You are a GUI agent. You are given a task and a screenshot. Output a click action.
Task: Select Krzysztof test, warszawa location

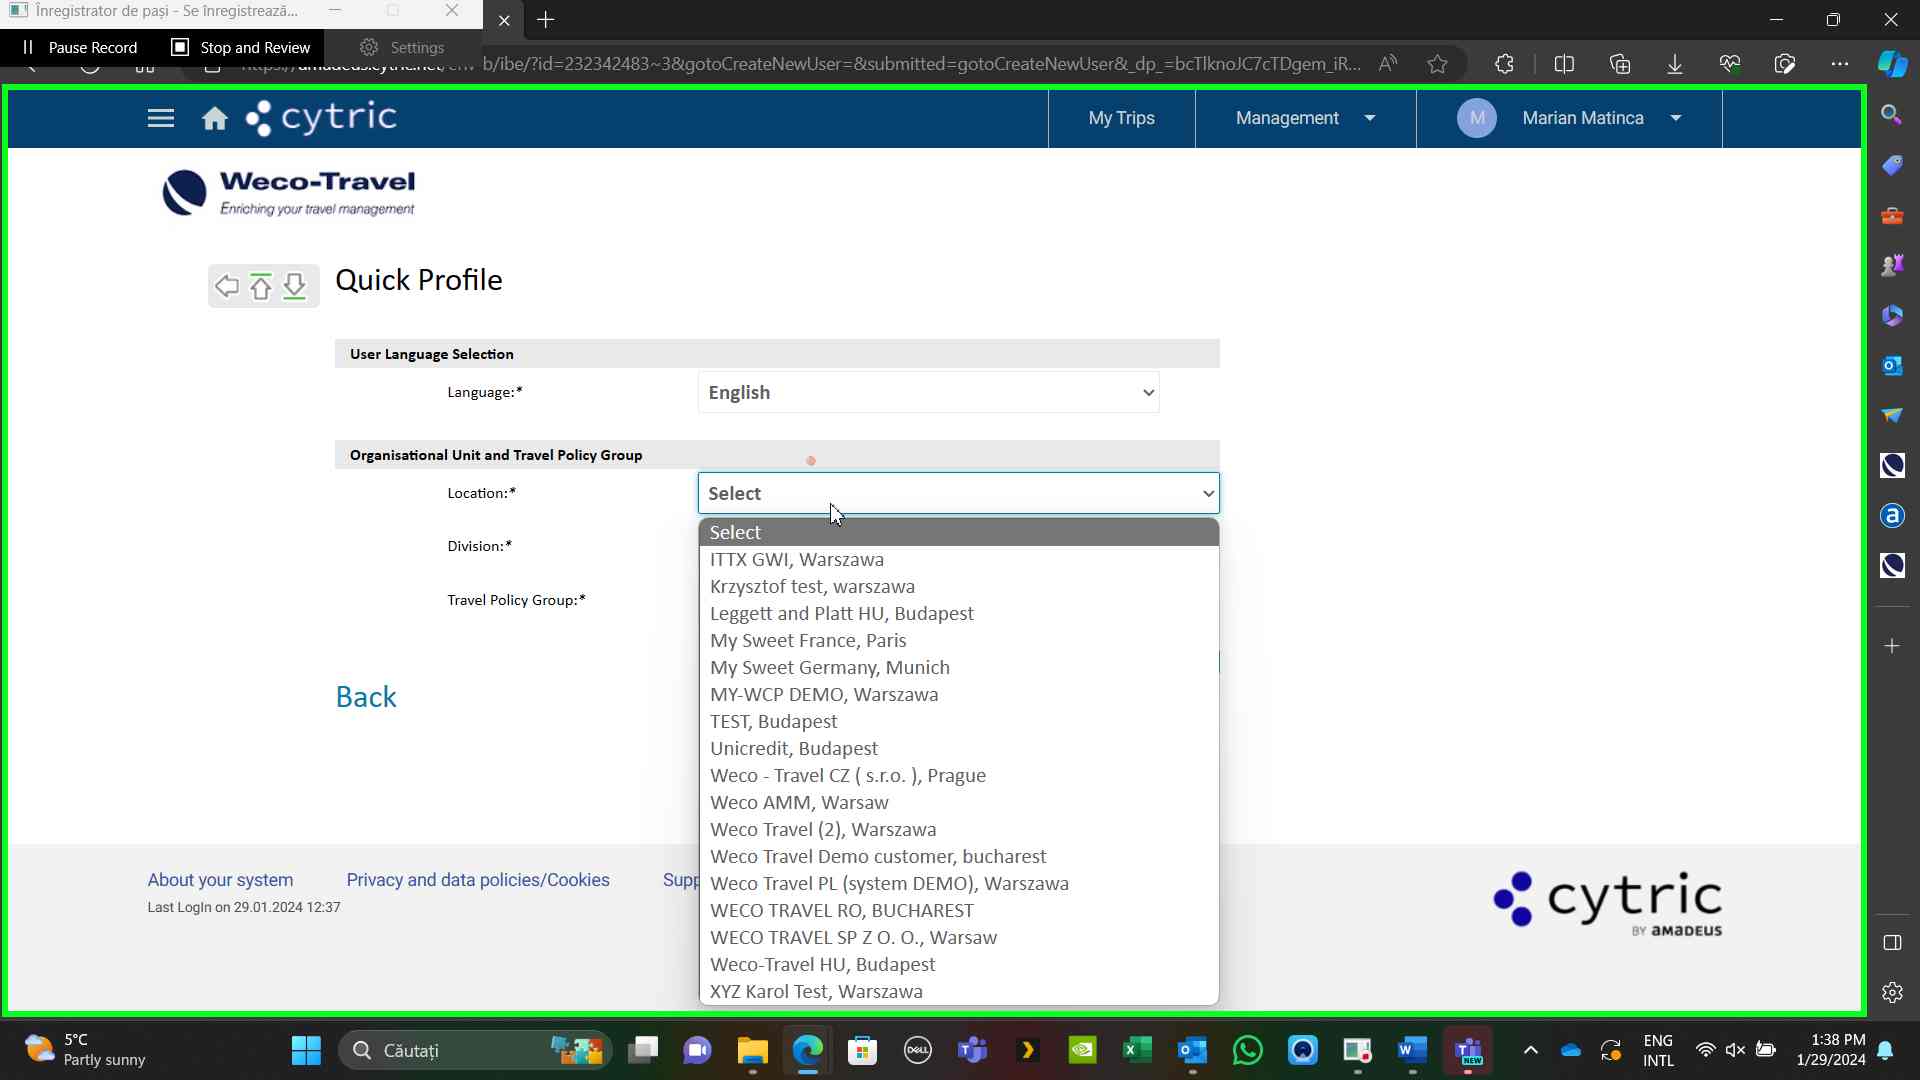pyautogui.click(x=959, y=586)
